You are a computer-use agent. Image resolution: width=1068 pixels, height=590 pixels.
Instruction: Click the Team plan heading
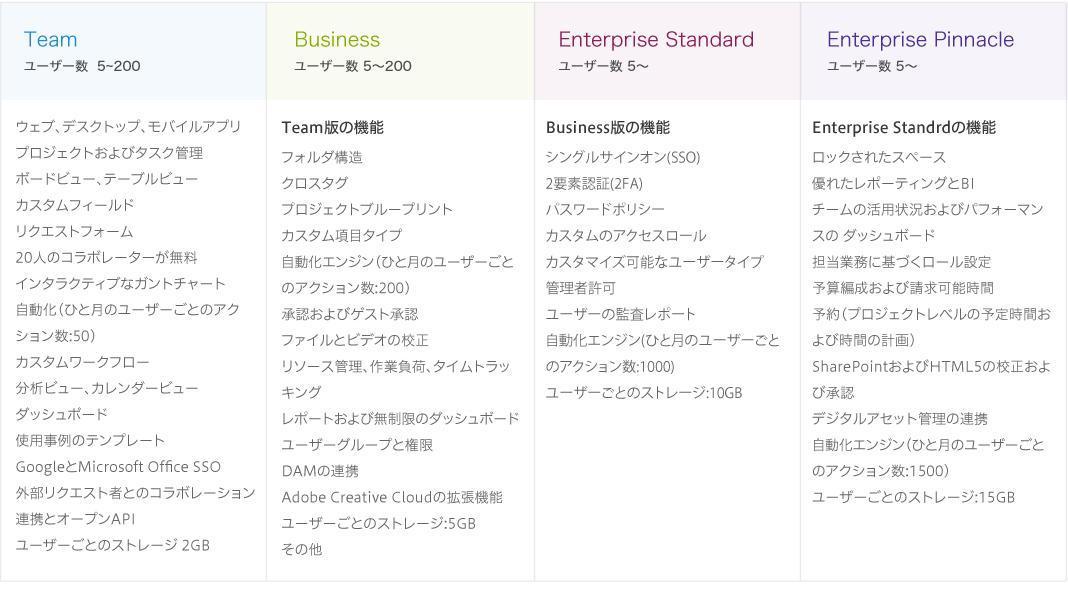pos(50,40)
